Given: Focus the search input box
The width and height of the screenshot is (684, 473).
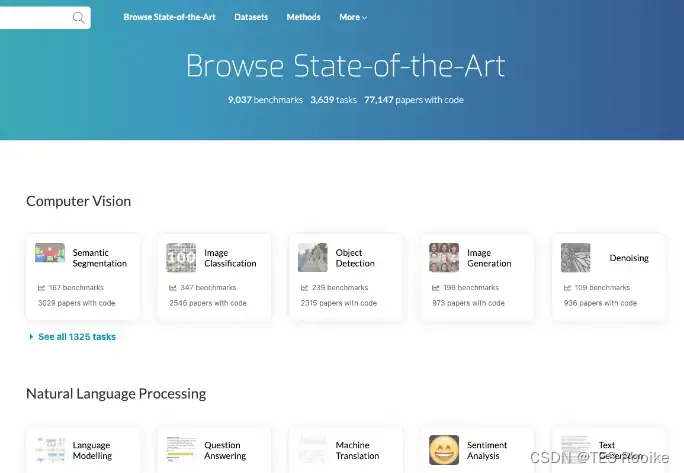Looking at the screenshot, I should click(45, 17).
